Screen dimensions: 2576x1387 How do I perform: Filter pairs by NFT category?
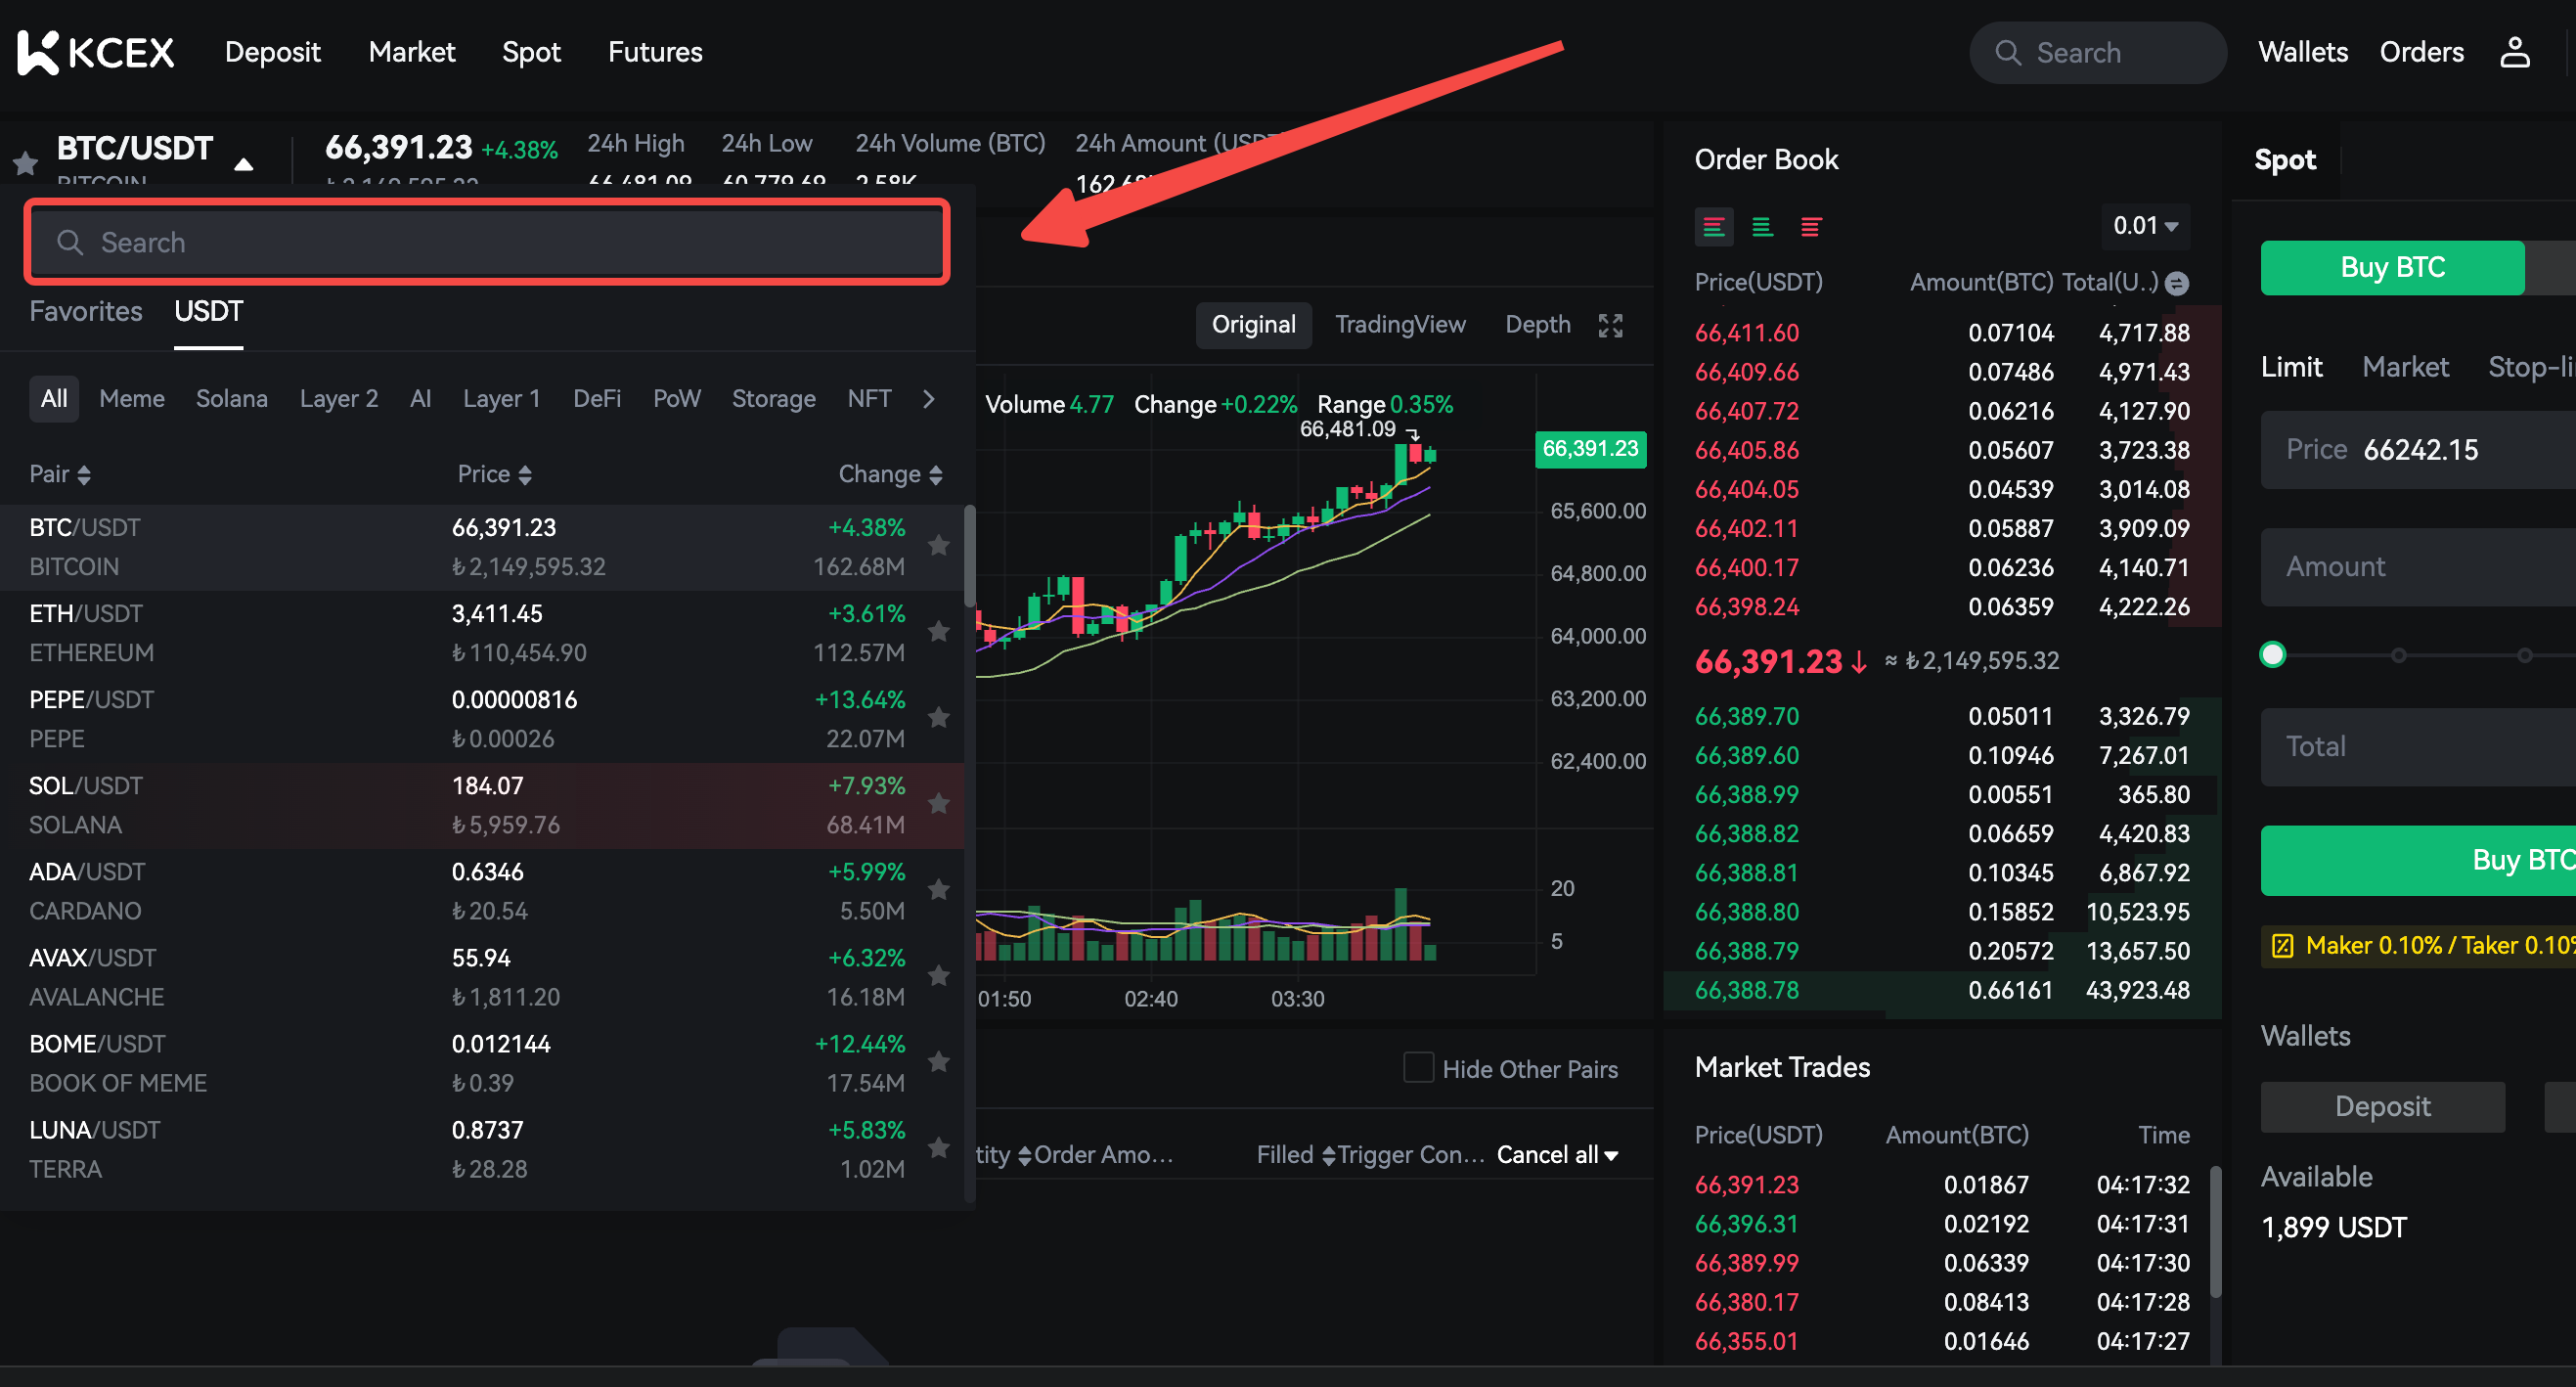click(x=869, y=399)
